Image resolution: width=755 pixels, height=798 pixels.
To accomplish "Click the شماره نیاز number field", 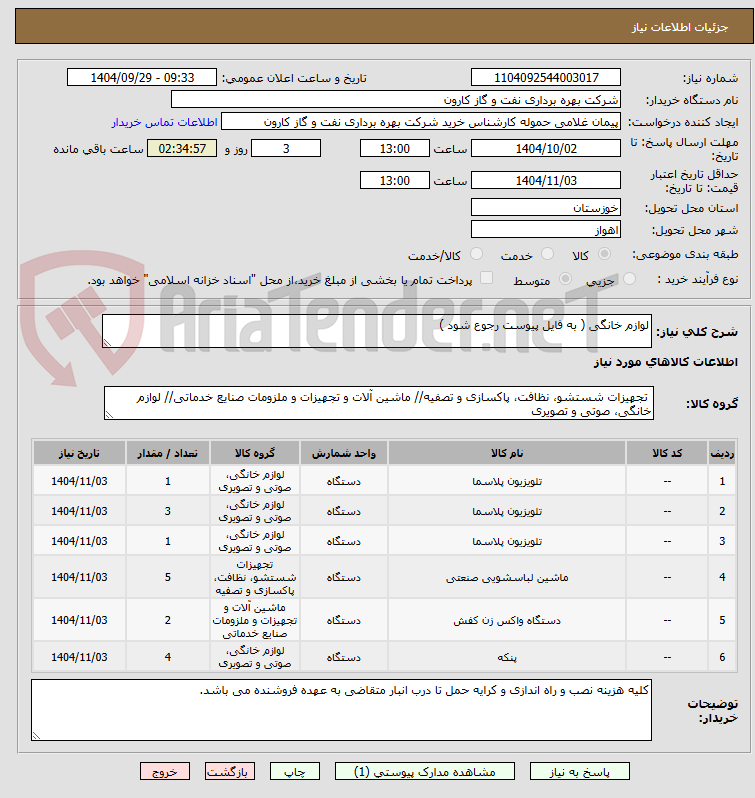I will coord(546,77).
